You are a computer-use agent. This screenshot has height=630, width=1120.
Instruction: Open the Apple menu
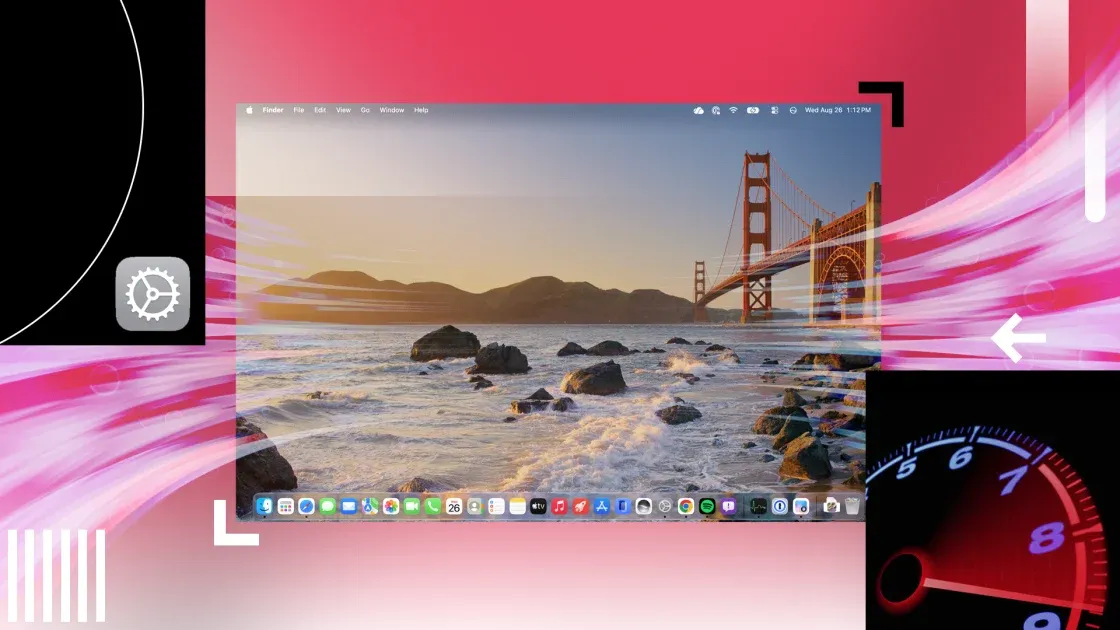(249, 110)
